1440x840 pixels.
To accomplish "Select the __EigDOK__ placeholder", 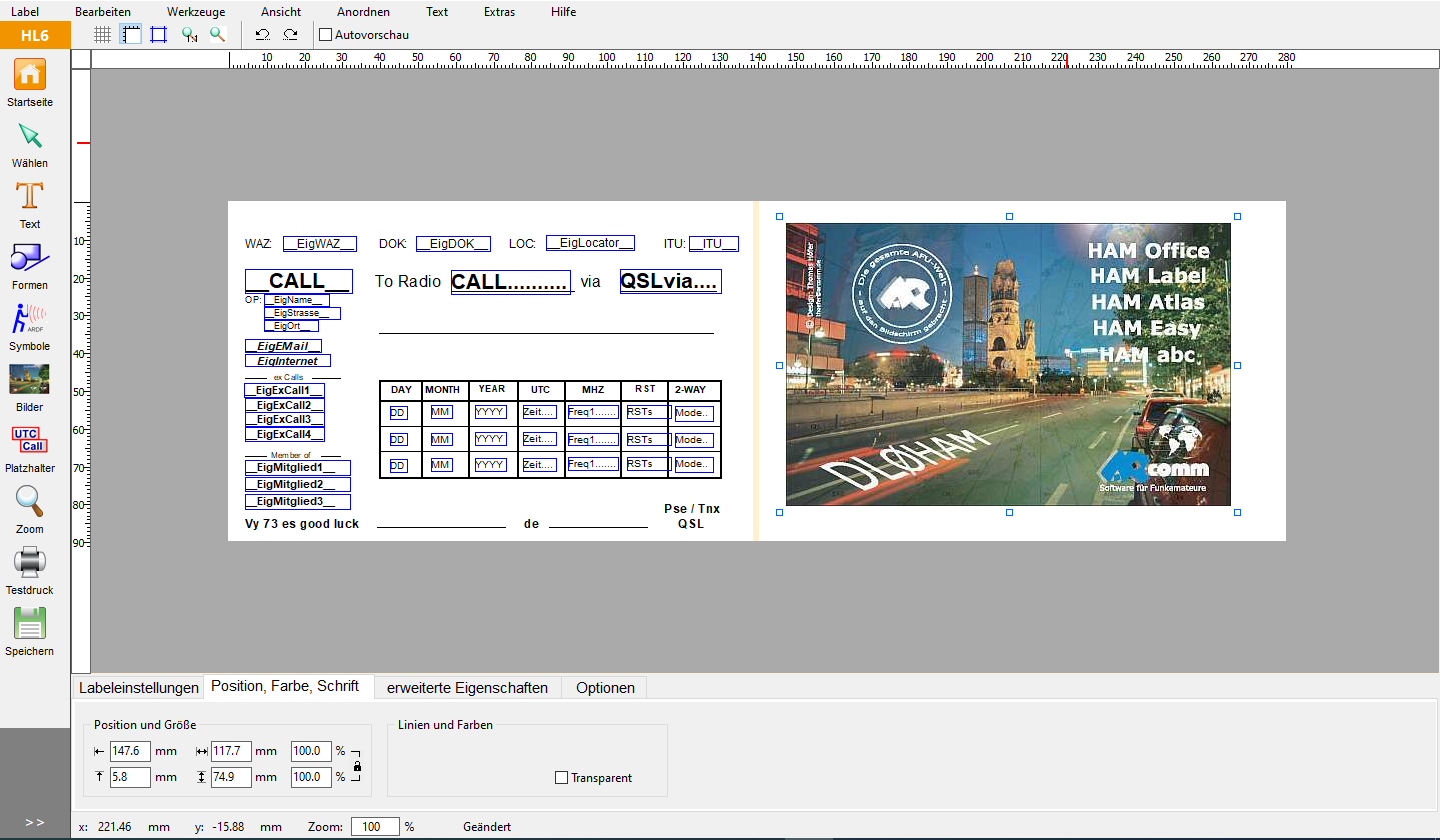I will coord(453,243).
